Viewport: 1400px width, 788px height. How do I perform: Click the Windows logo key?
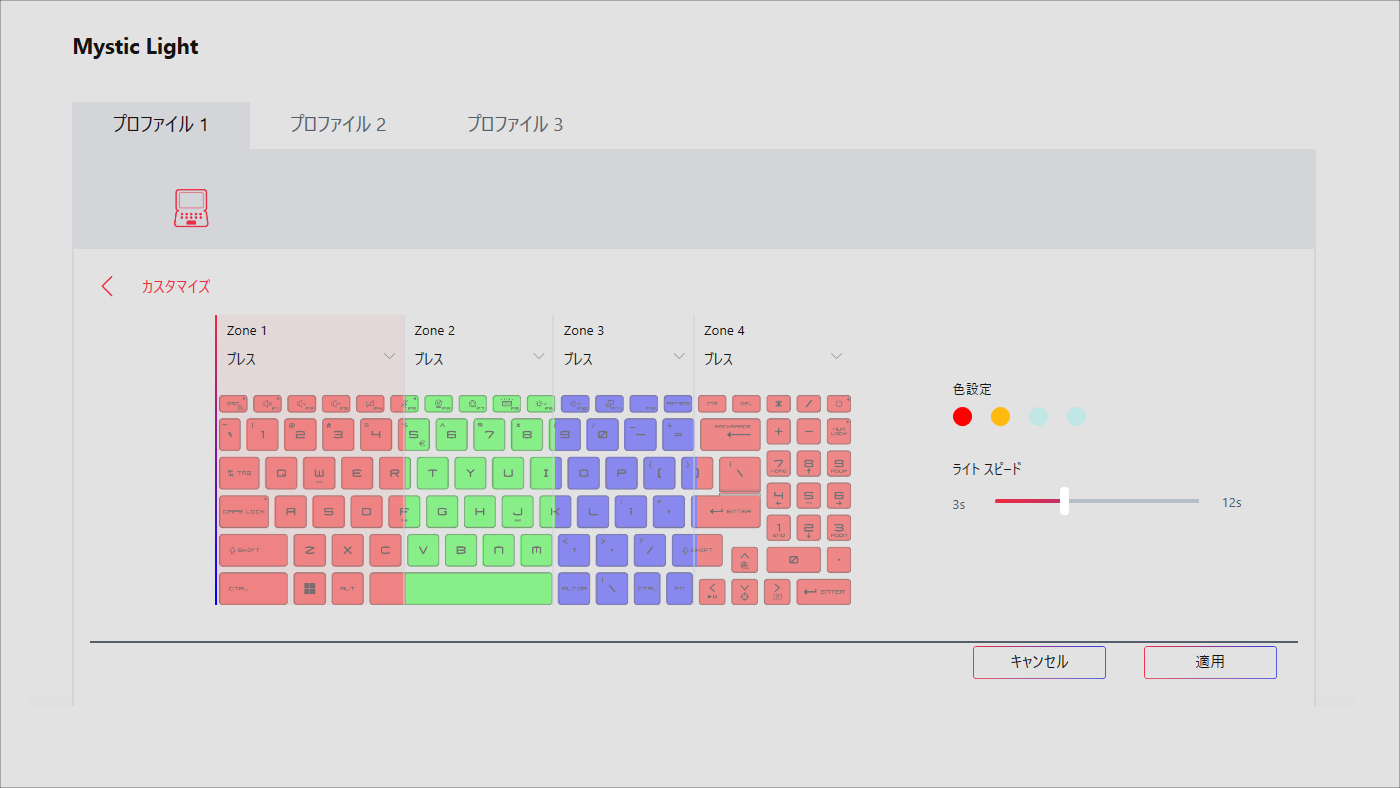[x=310, y=589]
